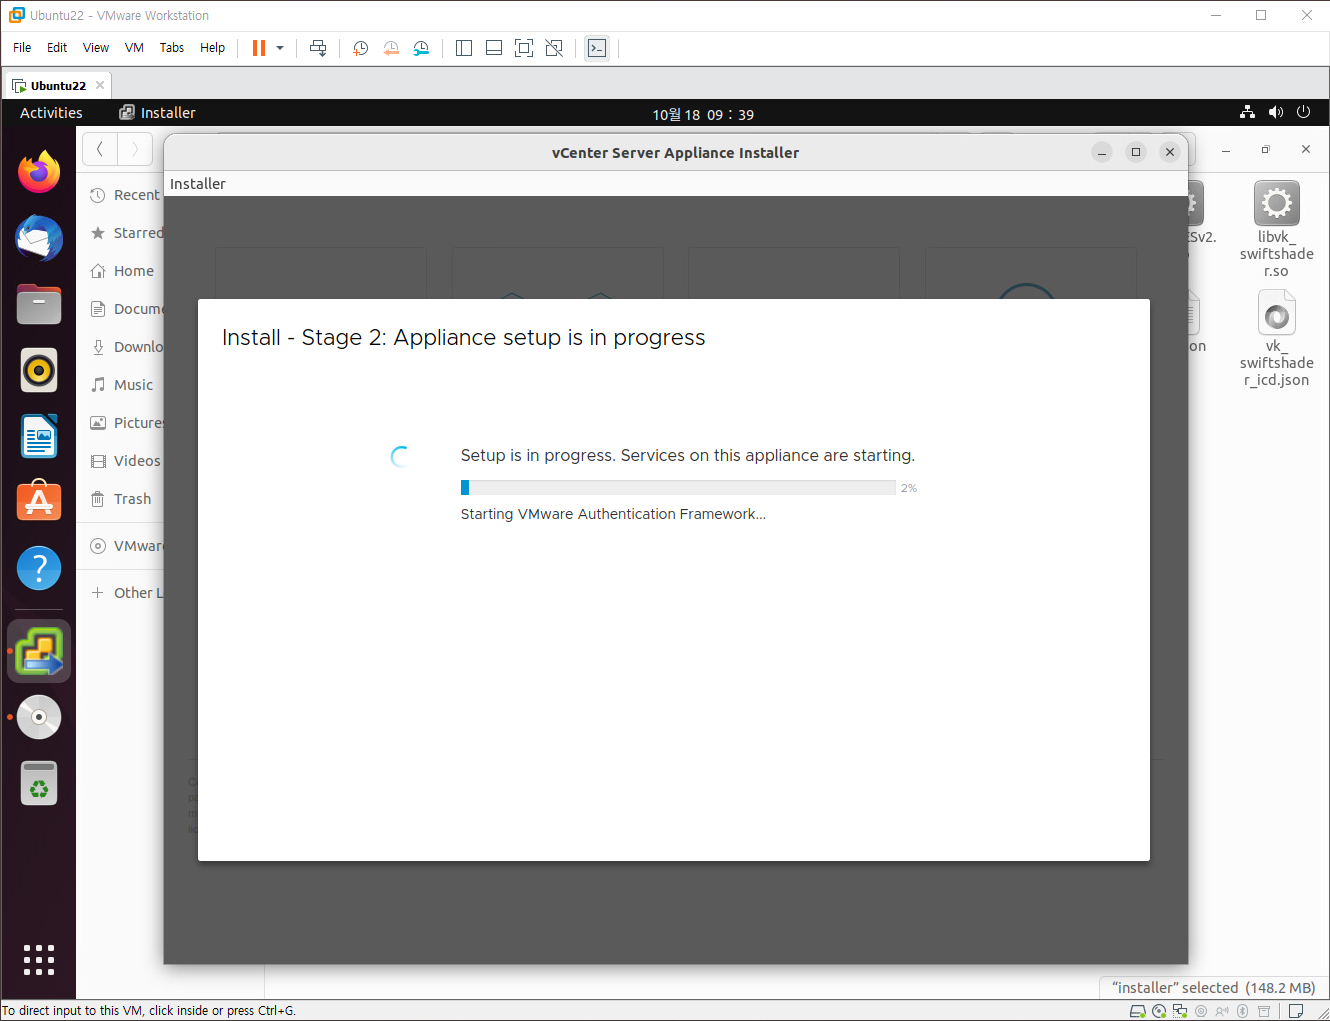Toggle the VMware library sidebar view icon
This screenshot has height=1021, width=1330.
point(464,48)
